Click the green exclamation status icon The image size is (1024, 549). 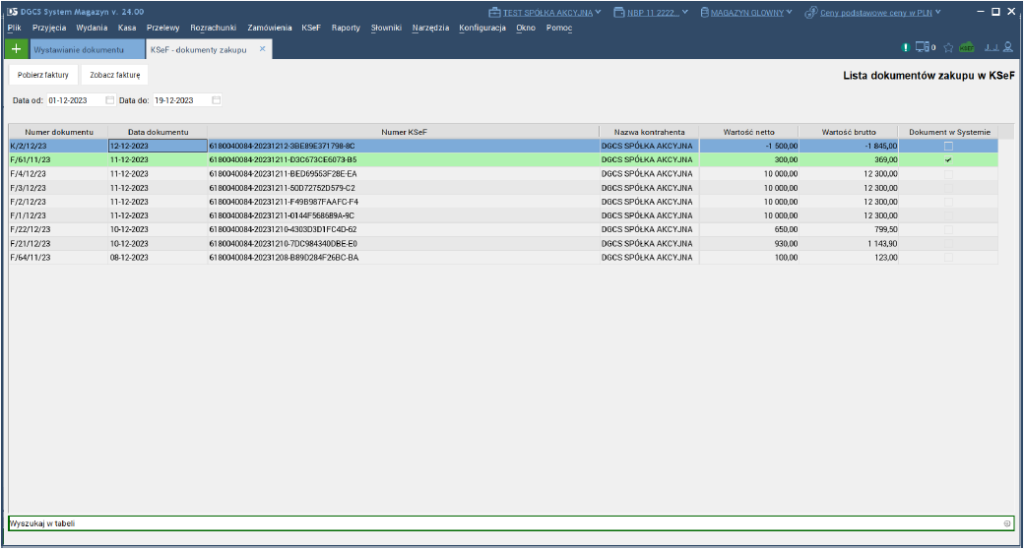coord(906,48)
